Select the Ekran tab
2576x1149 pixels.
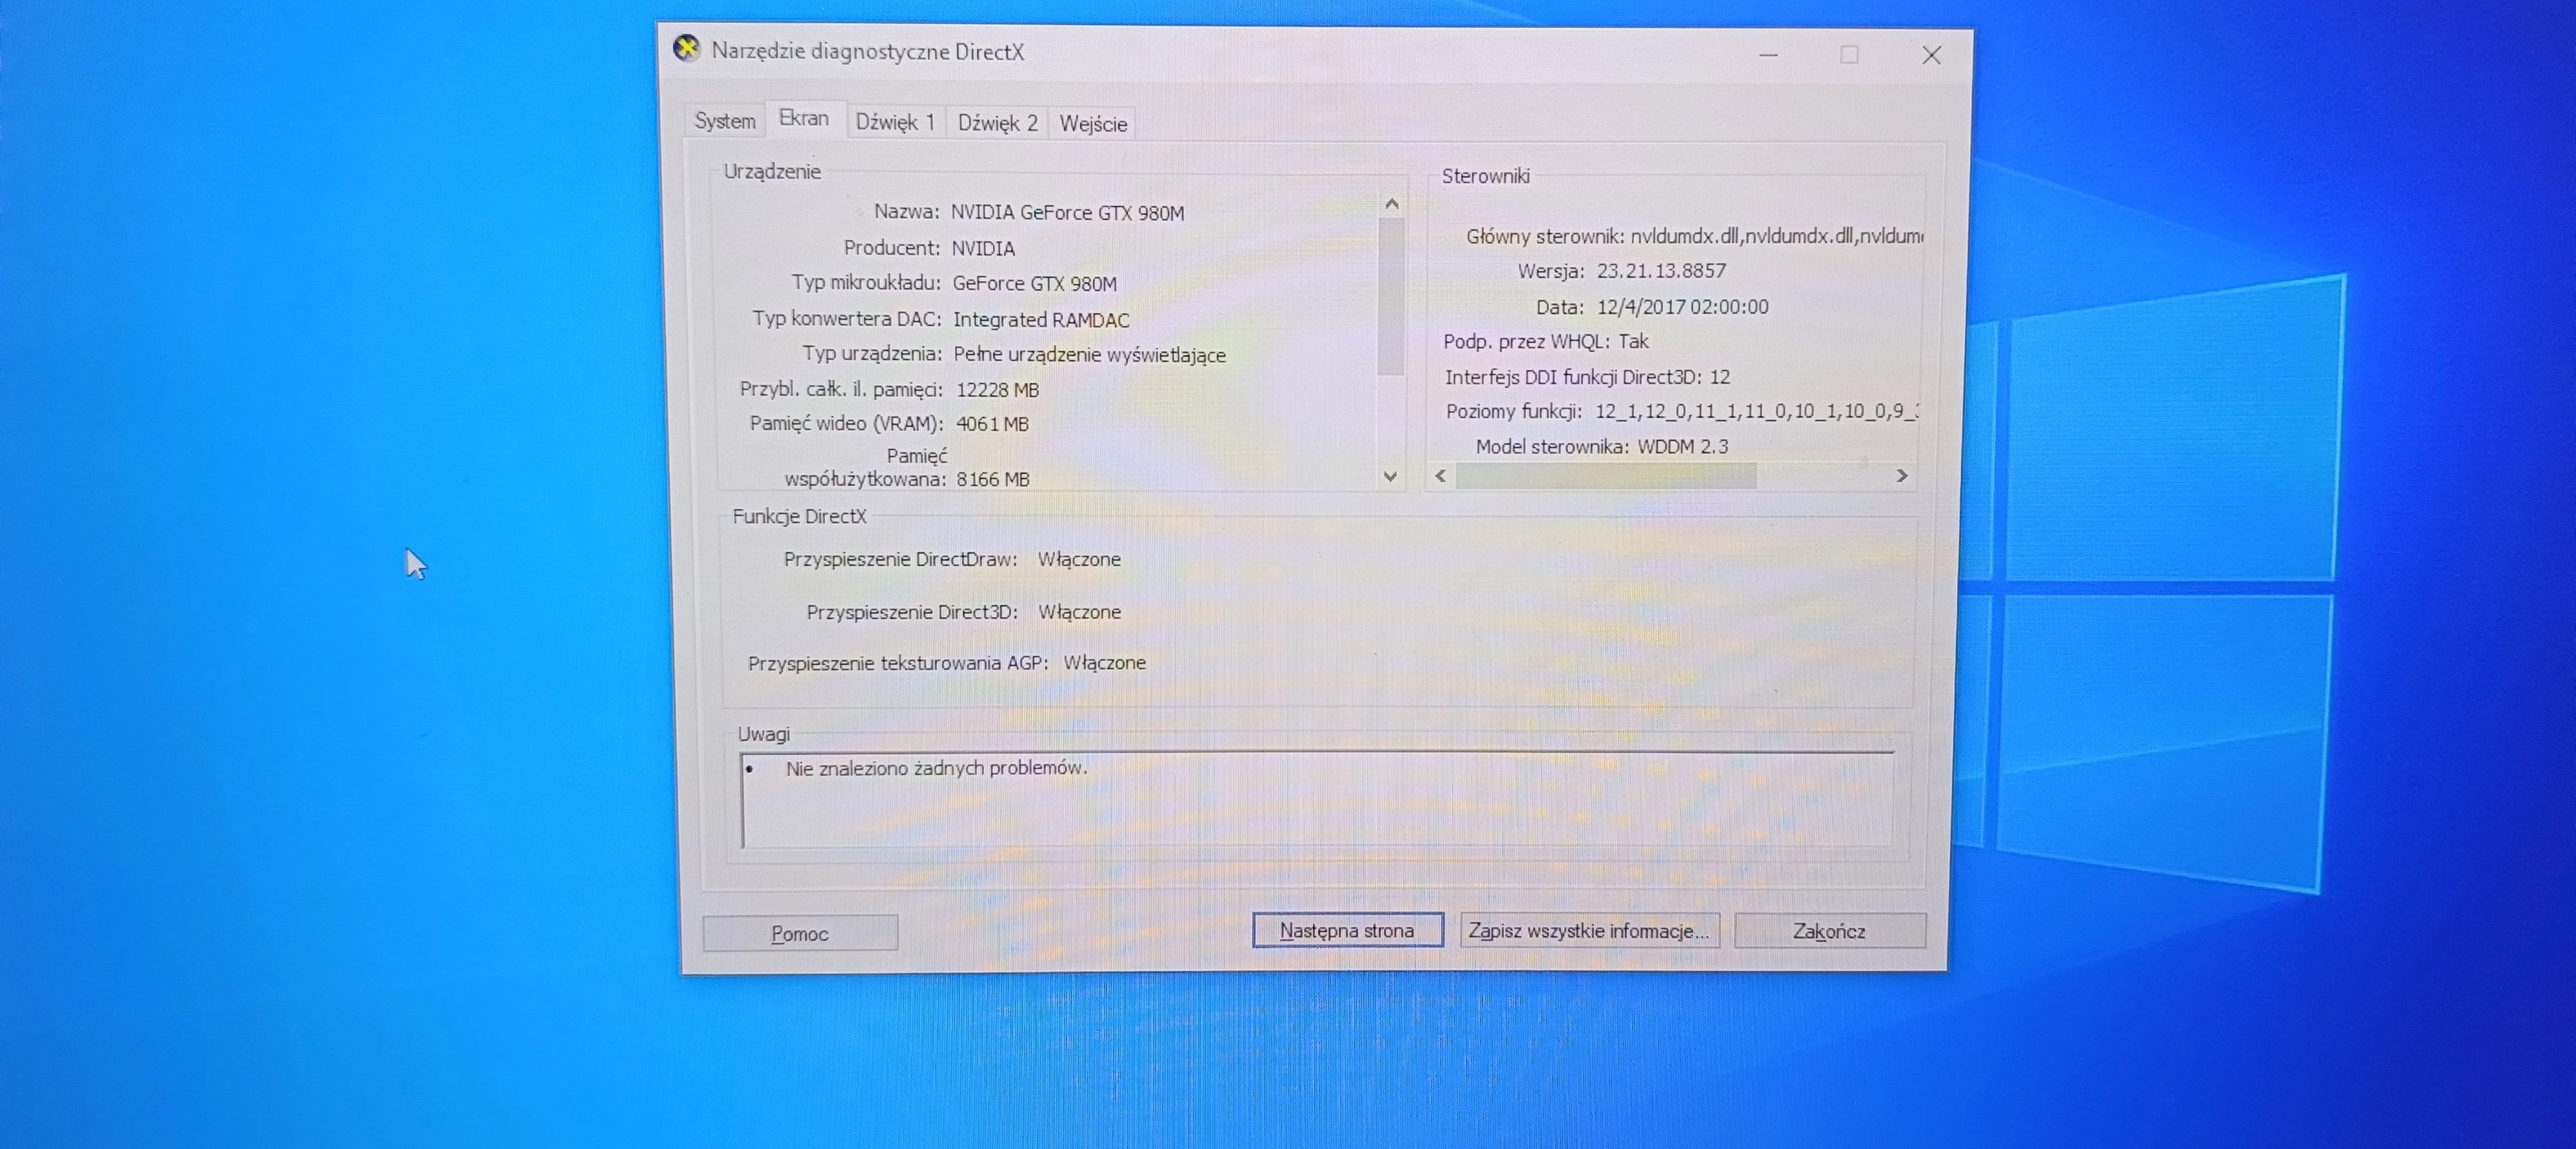point(804,118)
